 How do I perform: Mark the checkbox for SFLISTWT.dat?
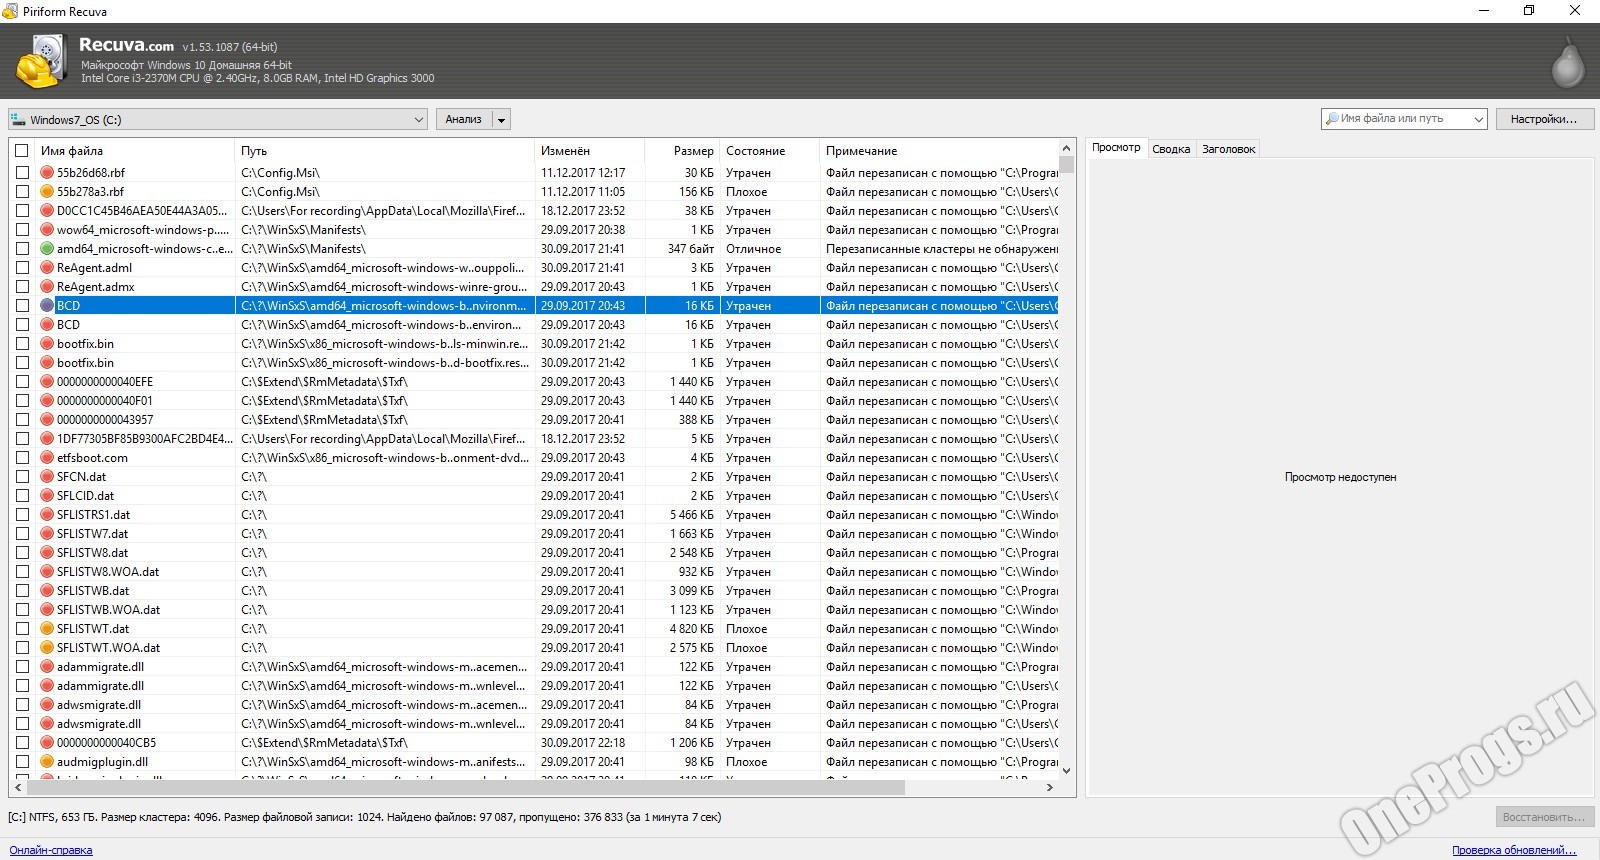(x=22, y=629)
